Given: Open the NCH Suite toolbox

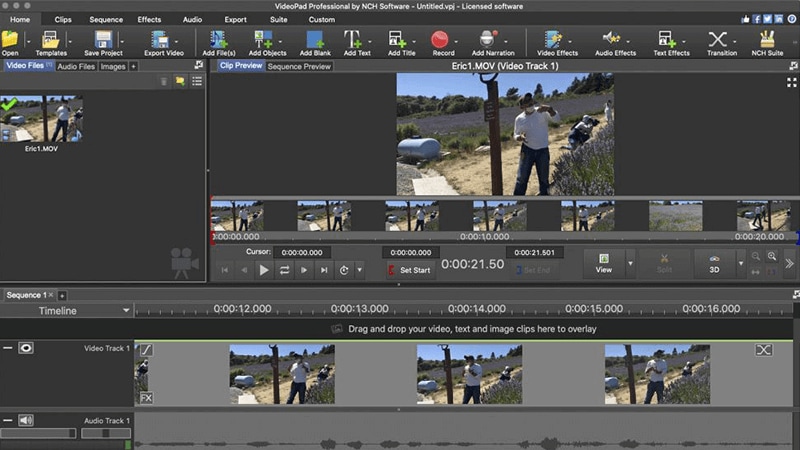Looking at the screenshot, I should pos(768,39).
